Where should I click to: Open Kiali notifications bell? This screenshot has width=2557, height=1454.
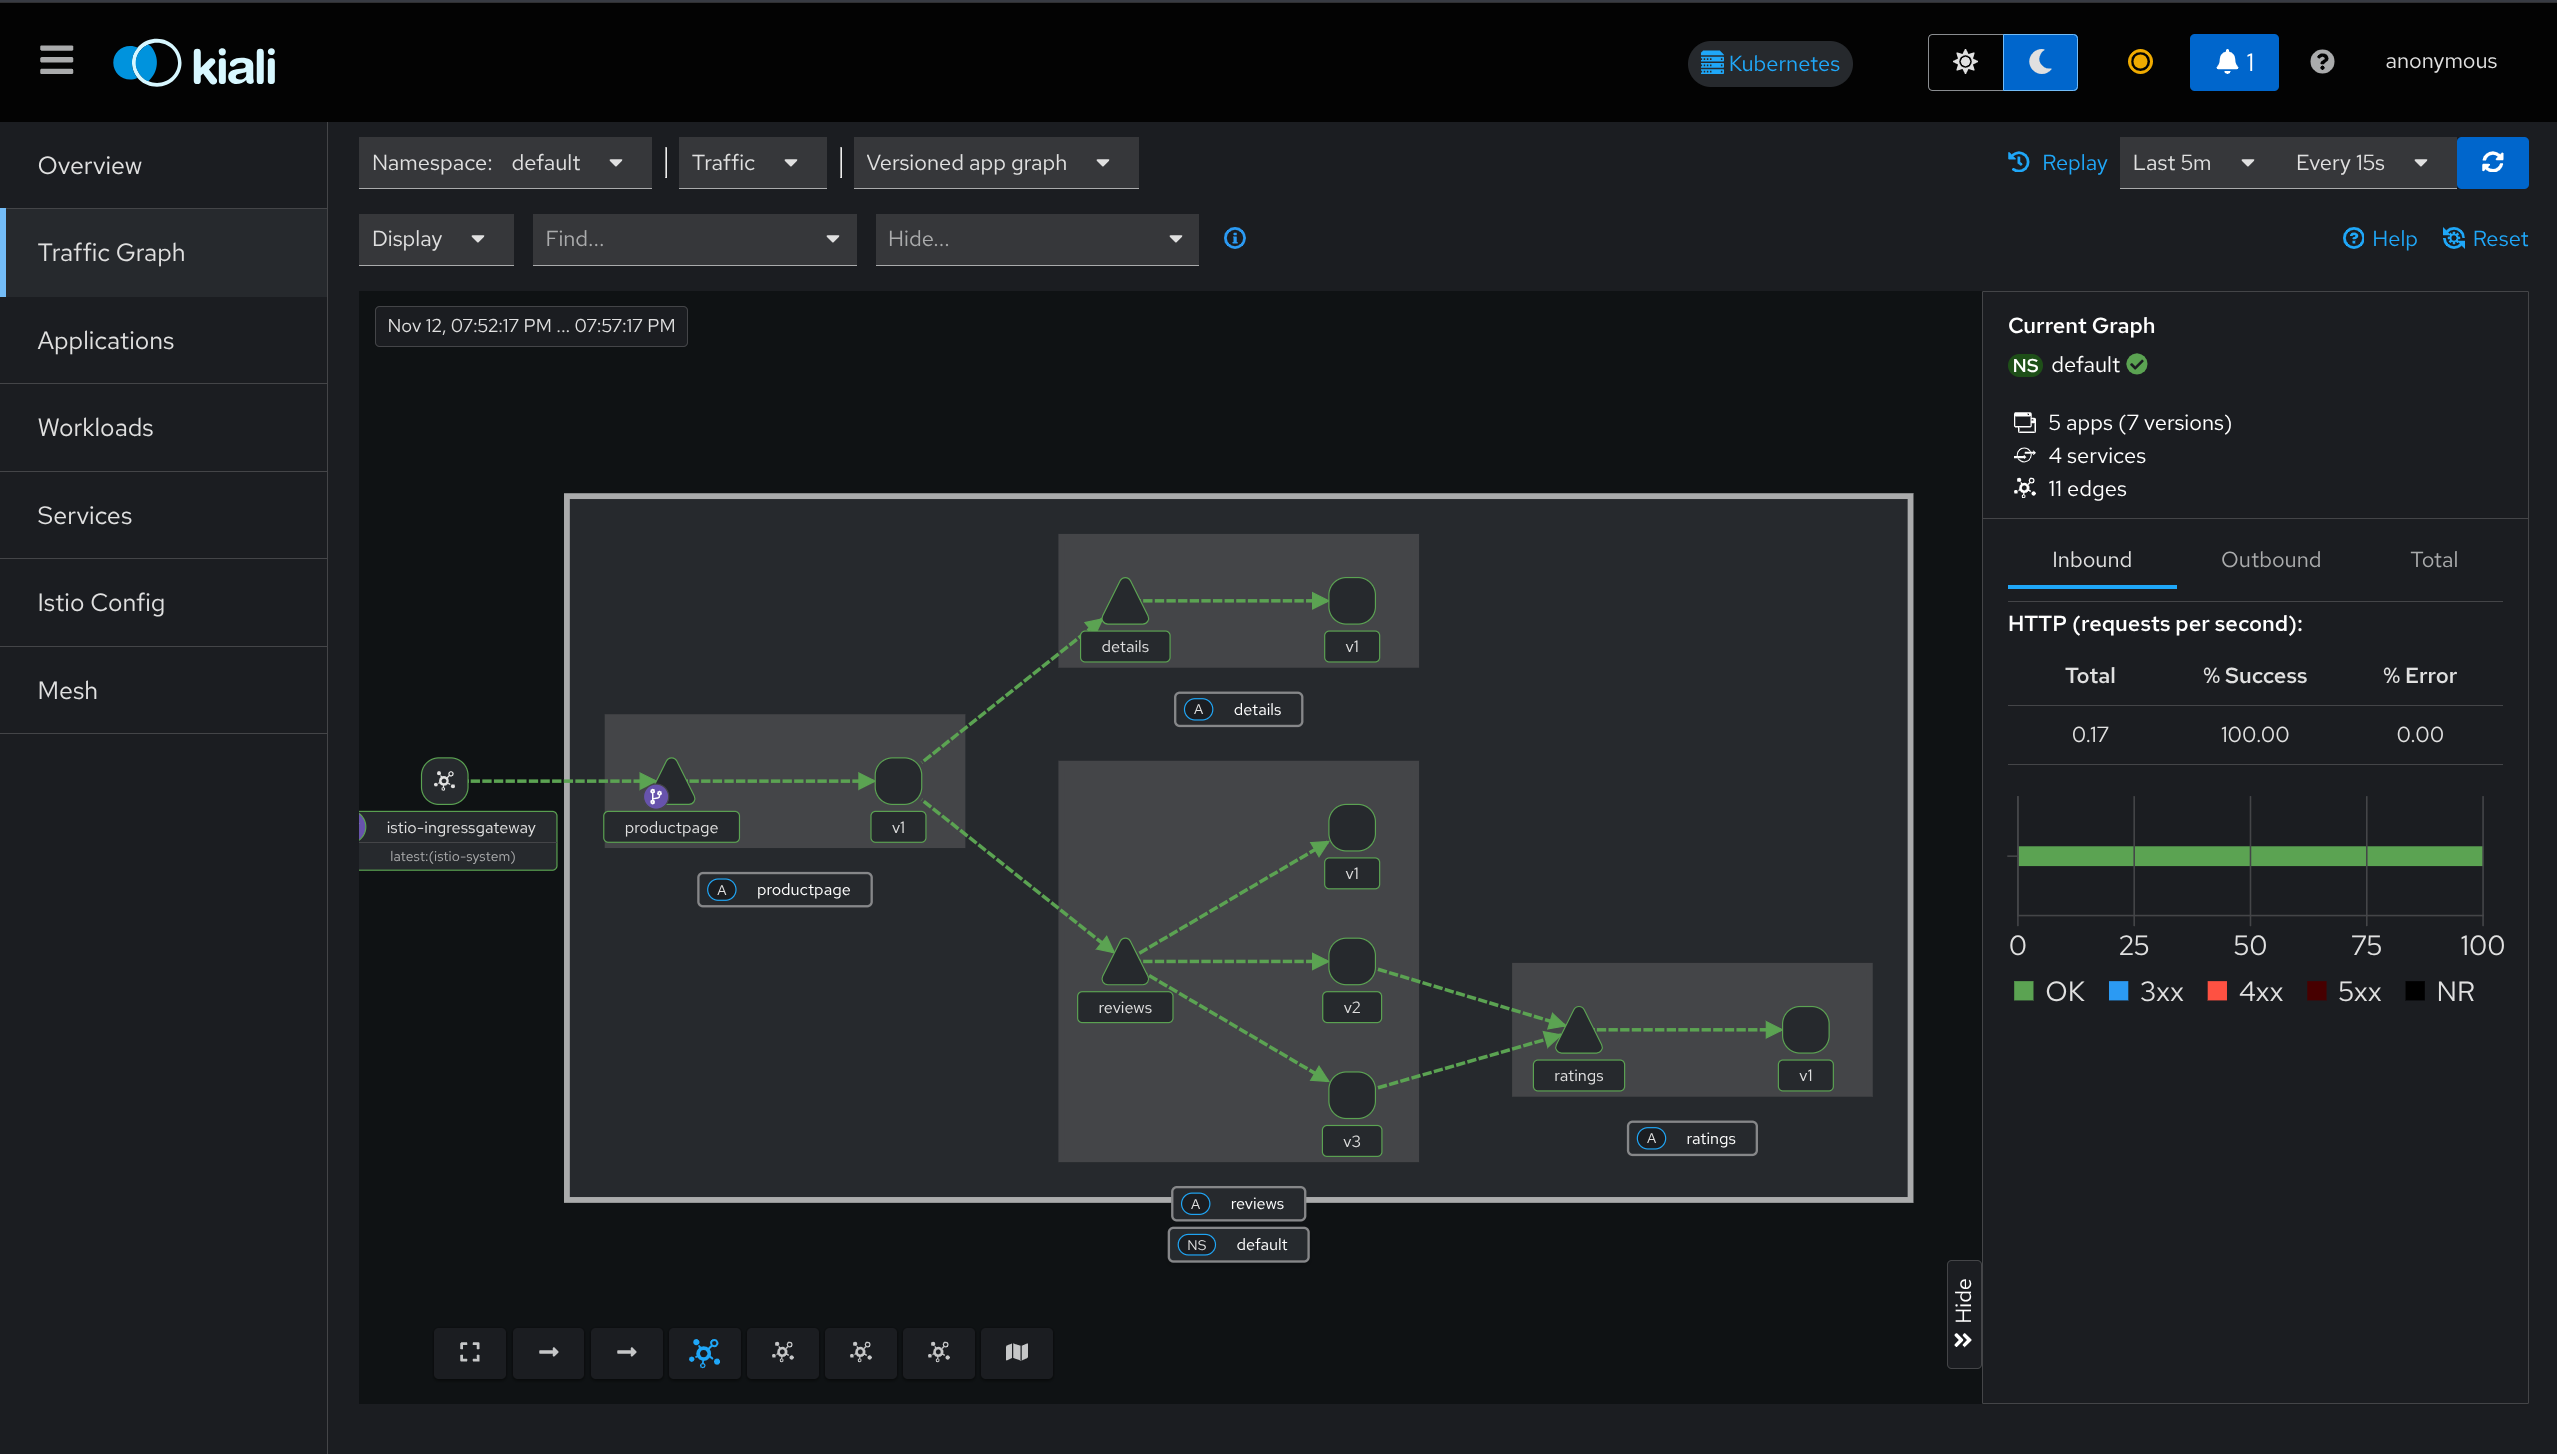[x=2232, y=61]
